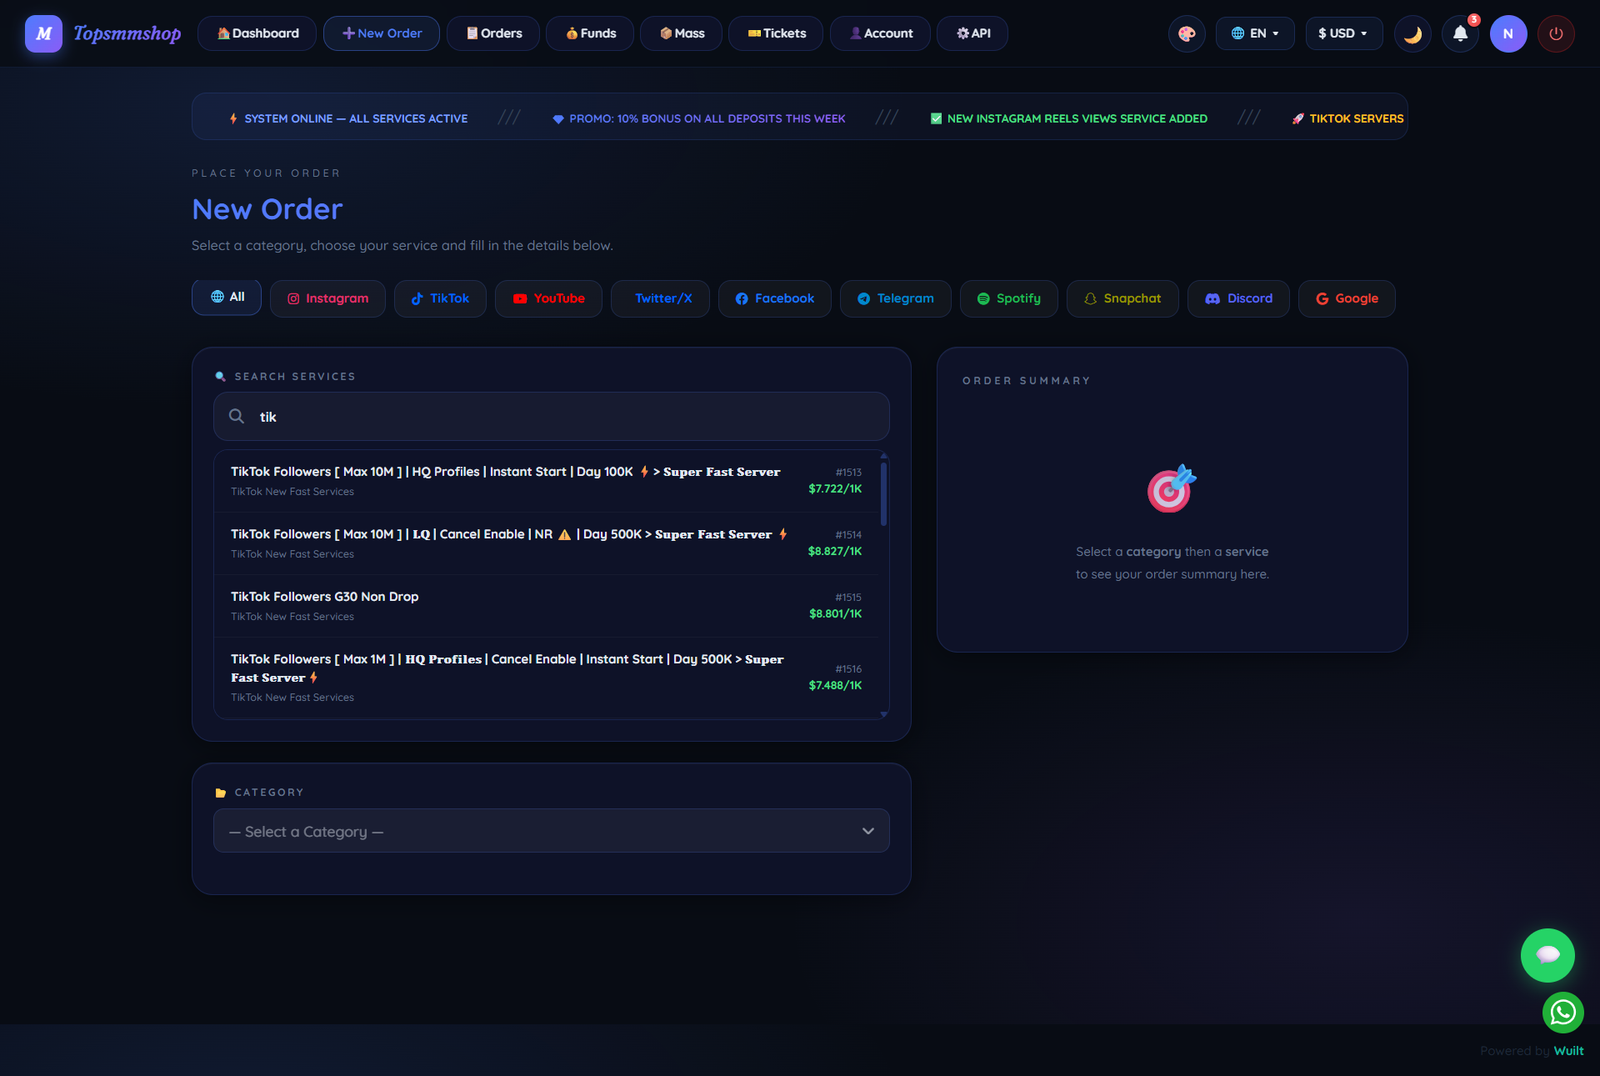Viewport: 1600px width, 1076px height.
Task: Select the All category filter
Action: [x=227, y=297]
